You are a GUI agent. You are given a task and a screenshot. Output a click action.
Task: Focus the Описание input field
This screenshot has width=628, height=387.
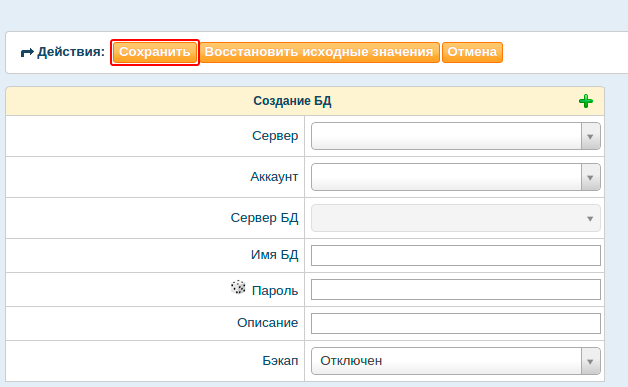click(456, 323)
